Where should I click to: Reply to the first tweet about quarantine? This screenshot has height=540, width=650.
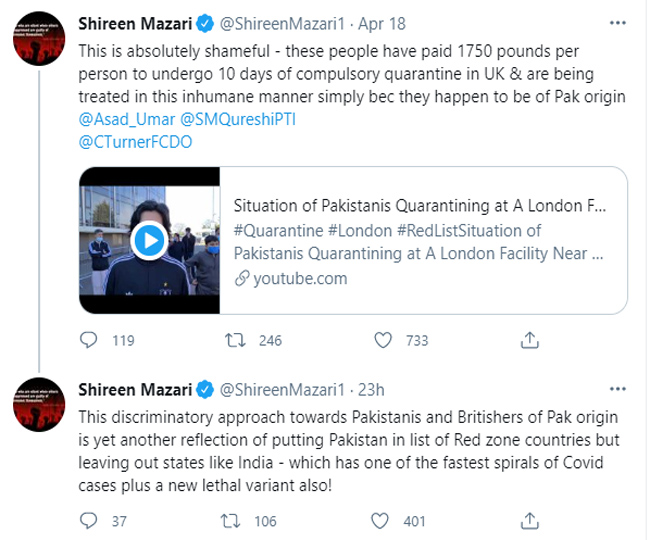(x=89, y=341)
